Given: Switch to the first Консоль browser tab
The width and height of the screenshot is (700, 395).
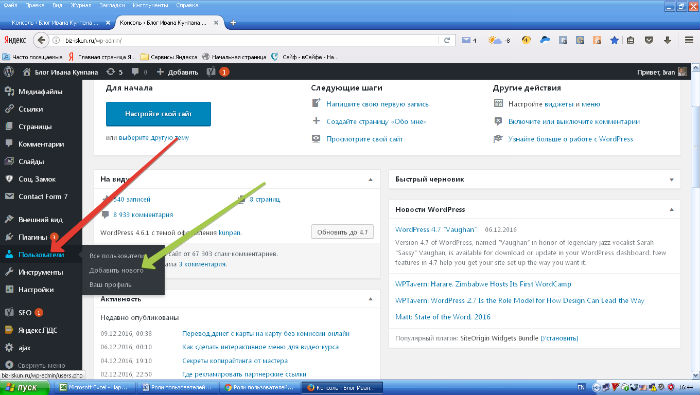Looking at the screenshot, I should [56, 22].
